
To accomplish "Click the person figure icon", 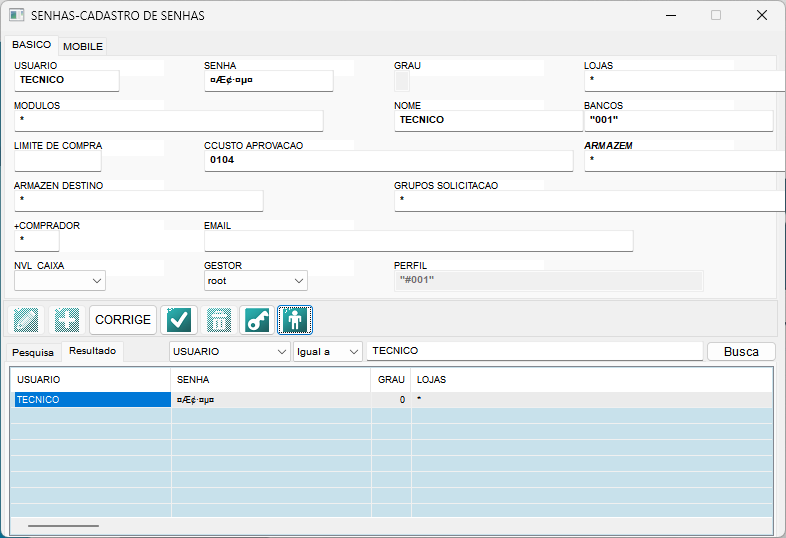I will [295, 320].
